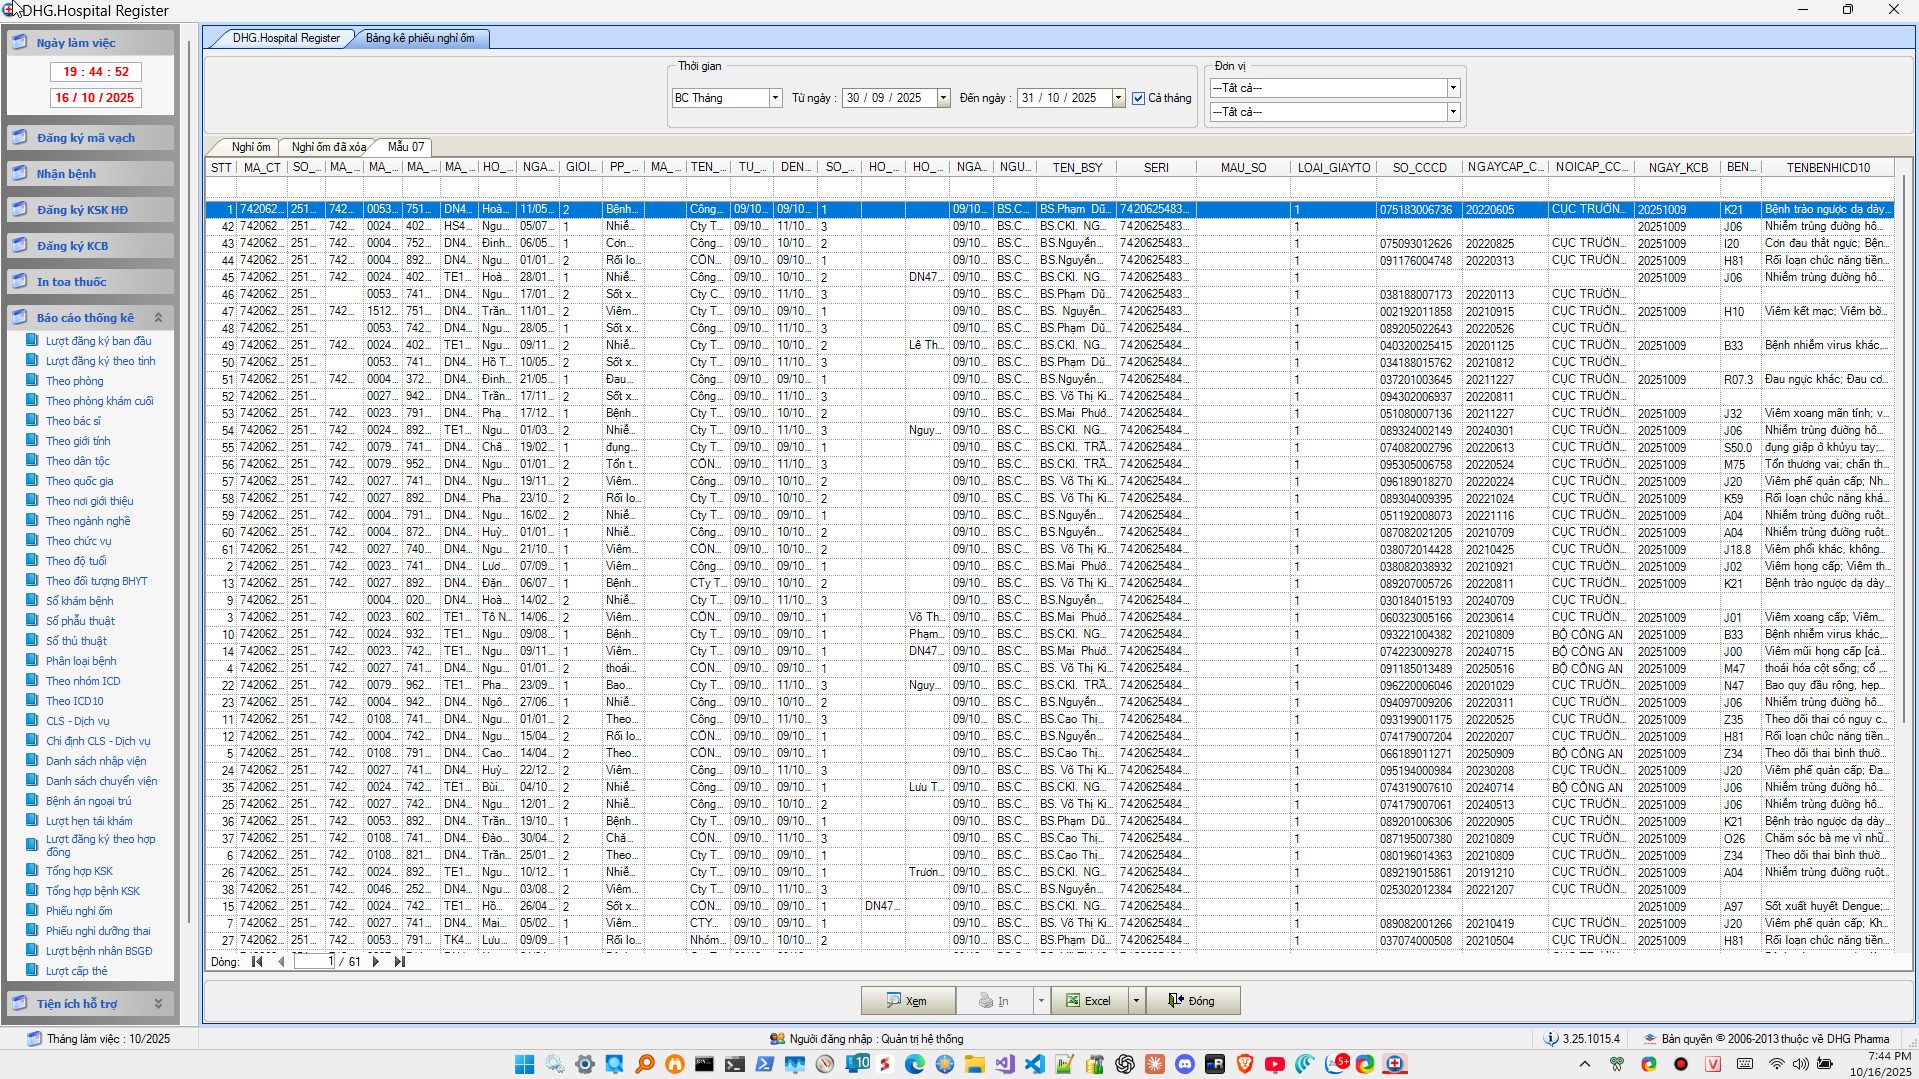
Task: Open Discord from the taskbar
Action: [1184, 1064]
